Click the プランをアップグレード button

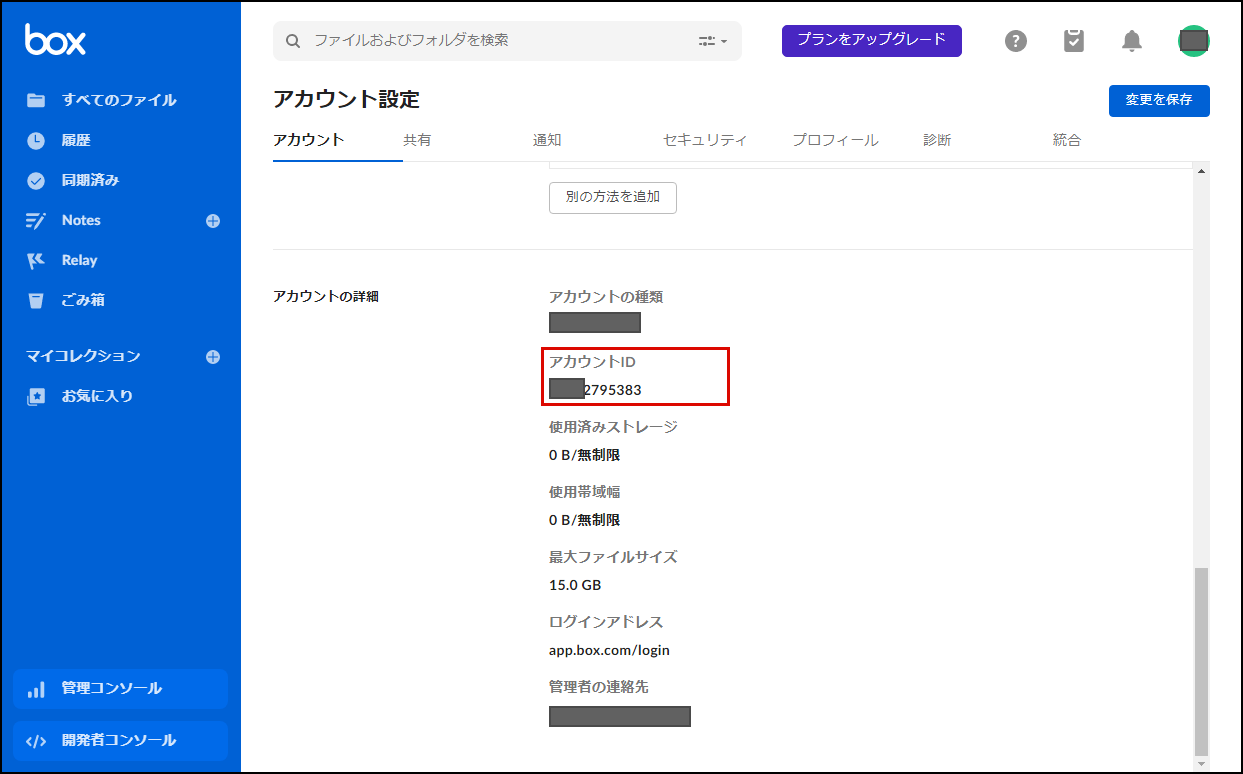pos(871,40)
